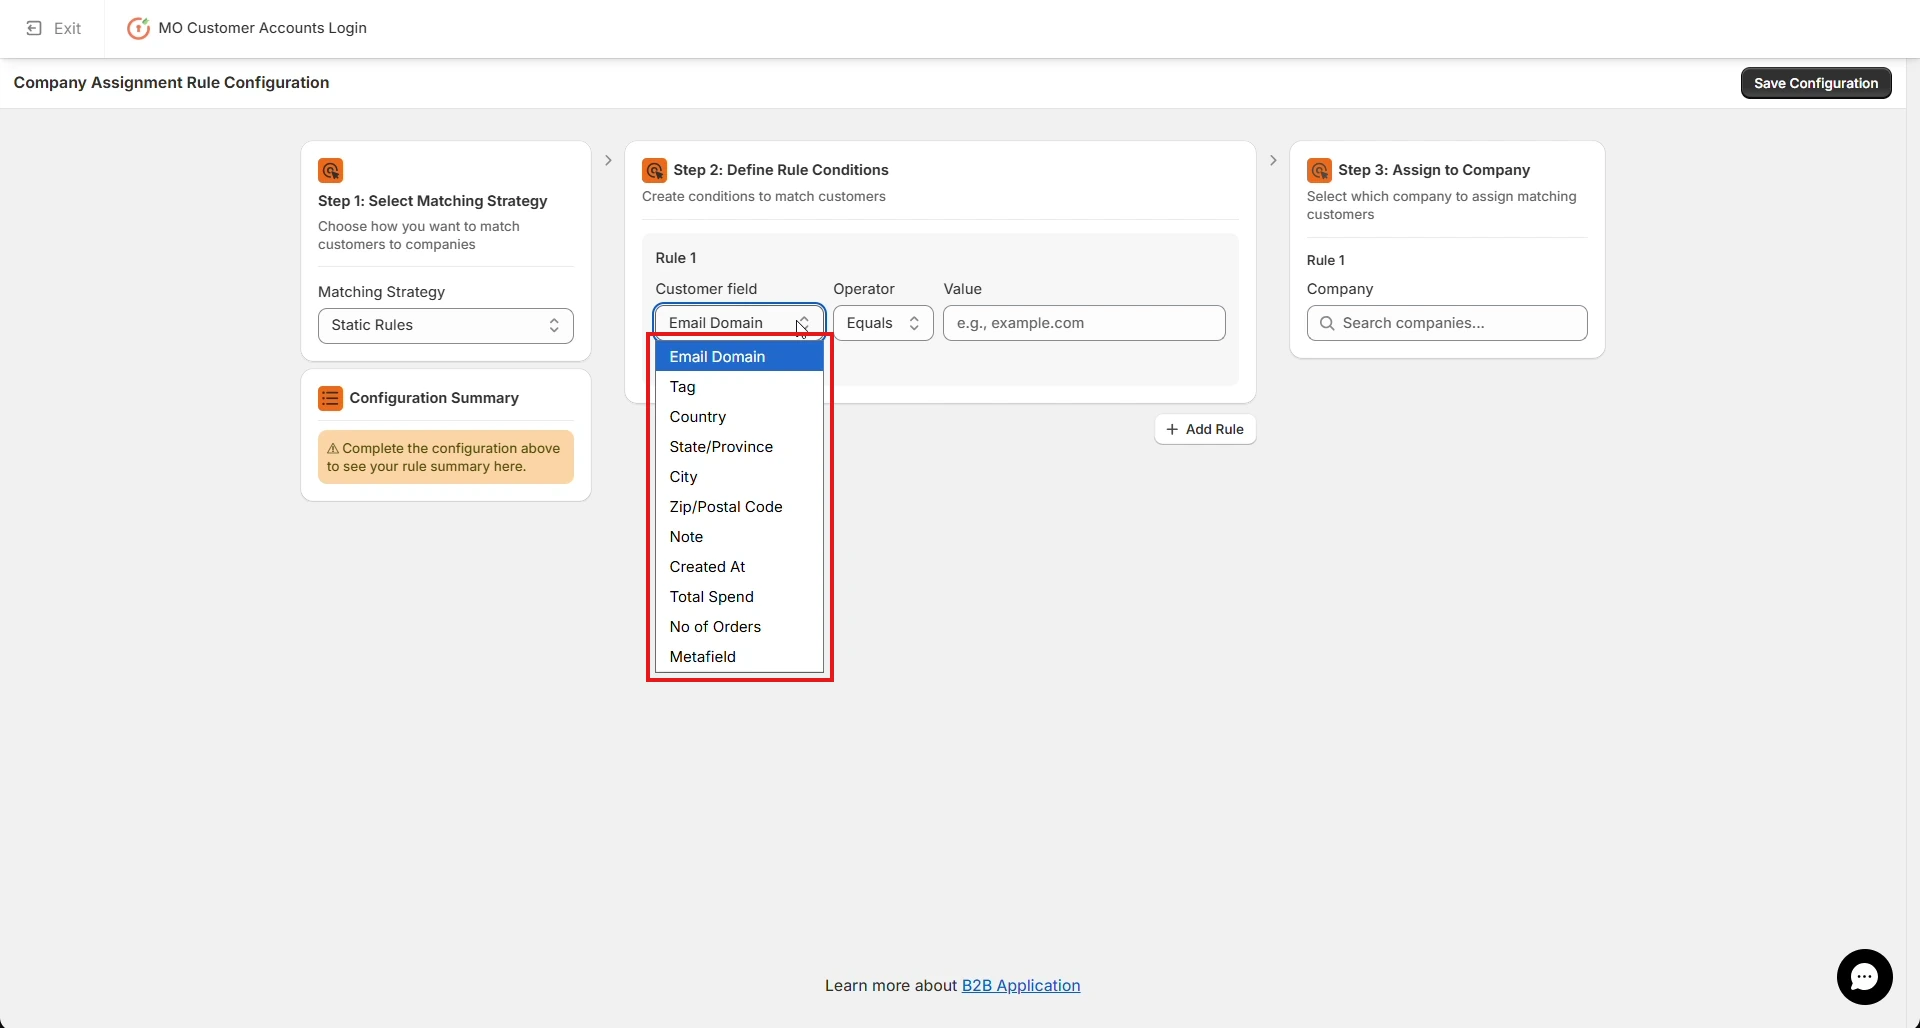Focus the Search companies field

point(1447,323)
